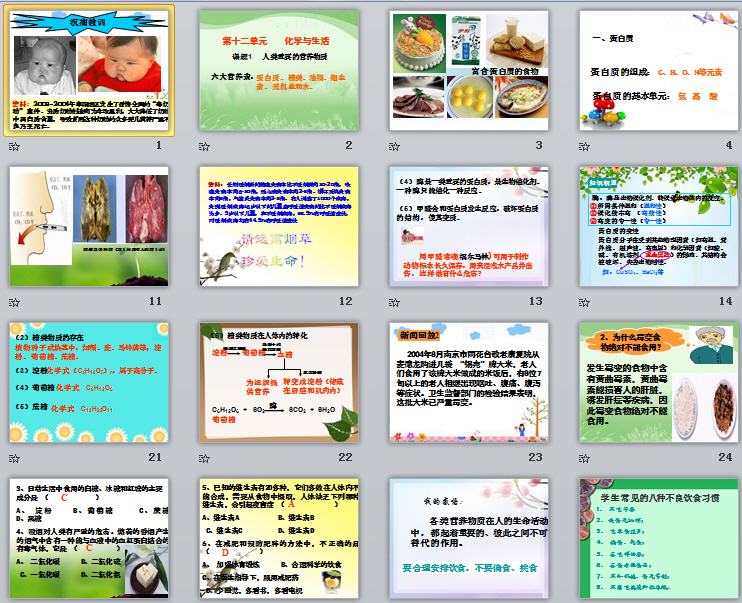Click the animation star icon under slide 1
This screenshot has height=603, width=742.
[13, 146]
